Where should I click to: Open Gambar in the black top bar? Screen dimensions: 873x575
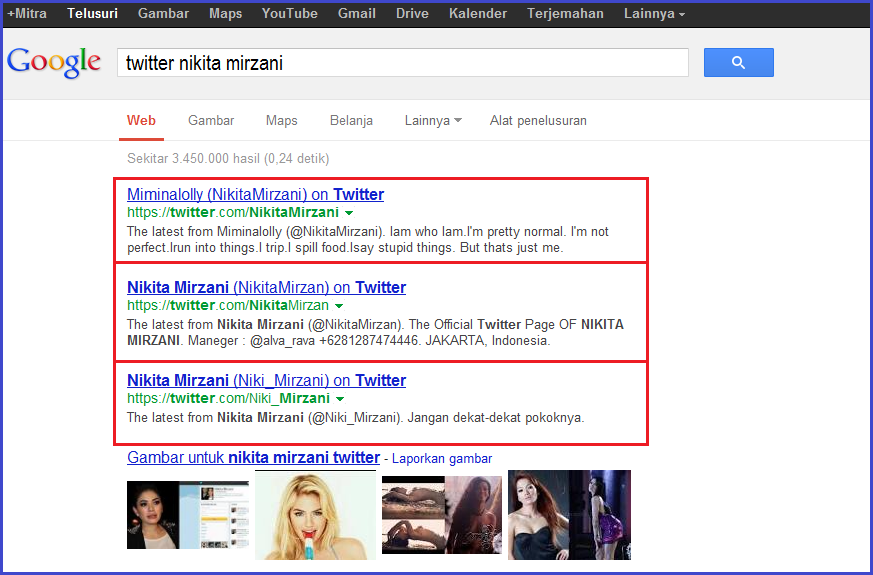point(163,13)
